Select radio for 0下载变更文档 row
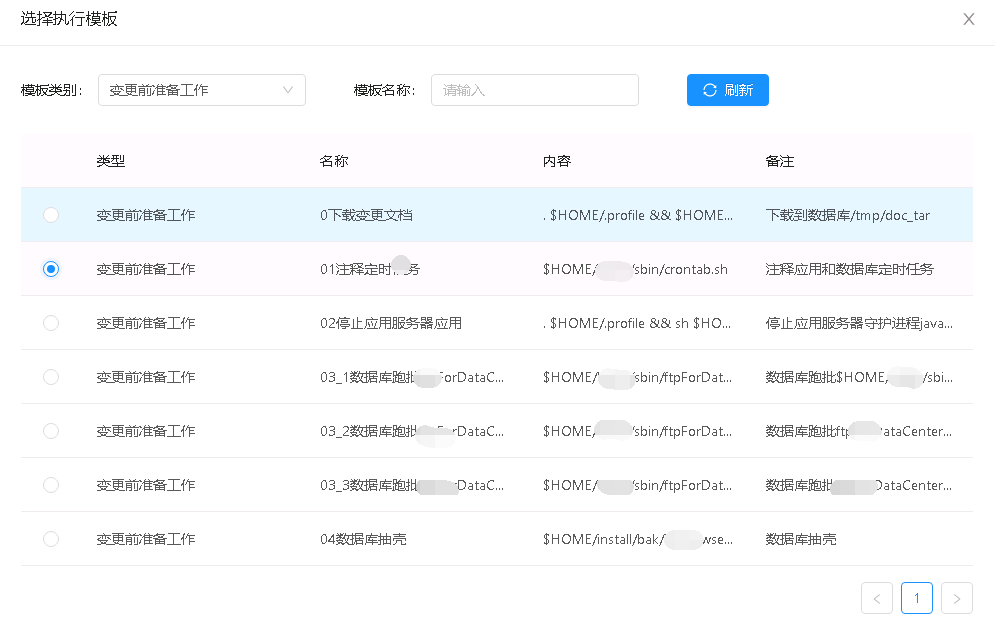Viewport: 995px width, 622px height. (51, 215)
